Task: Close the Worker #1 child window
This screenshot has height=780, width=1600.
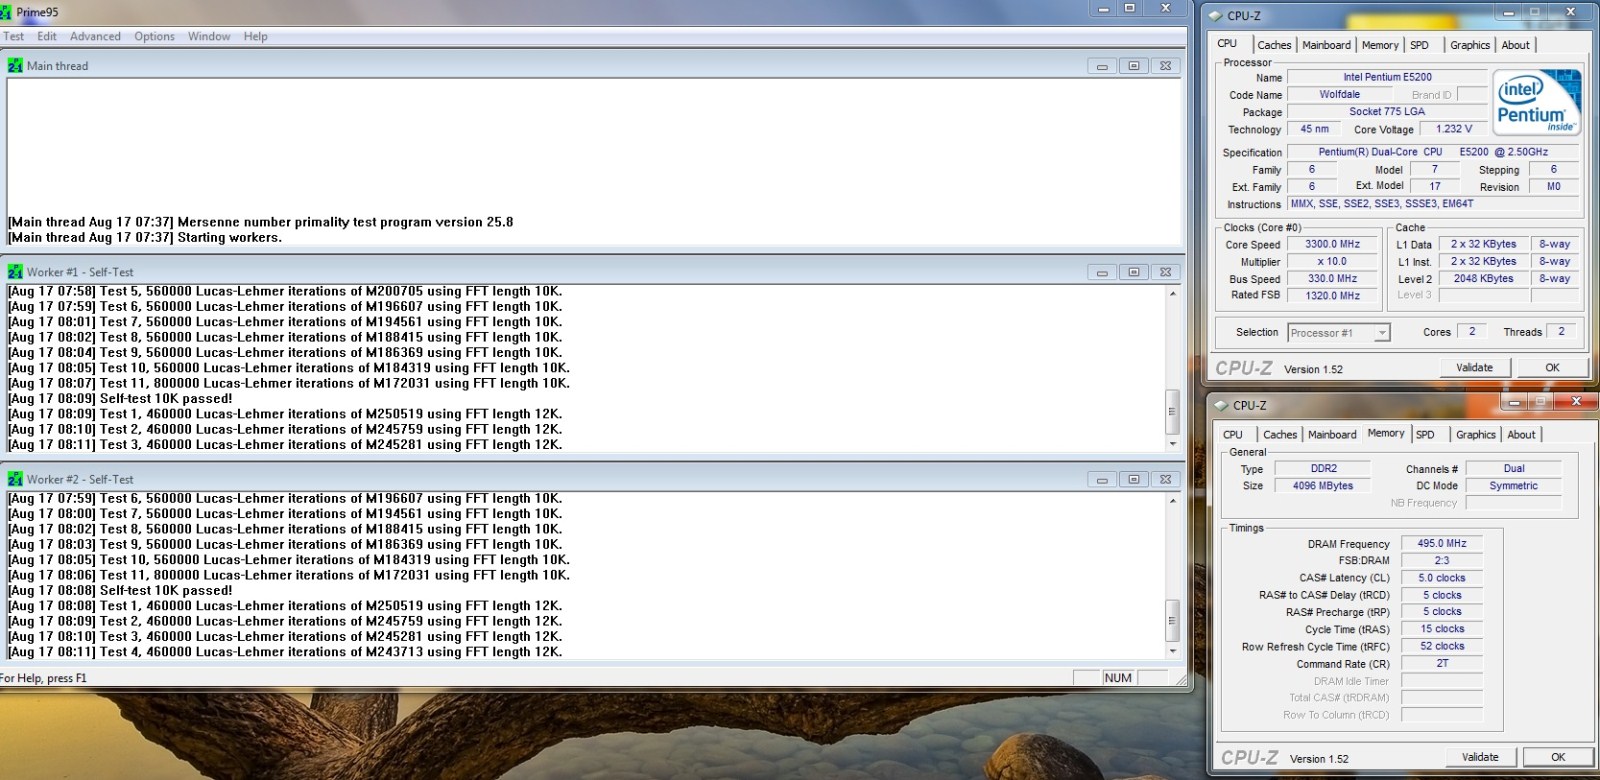Action: (x=1165, y=272)
